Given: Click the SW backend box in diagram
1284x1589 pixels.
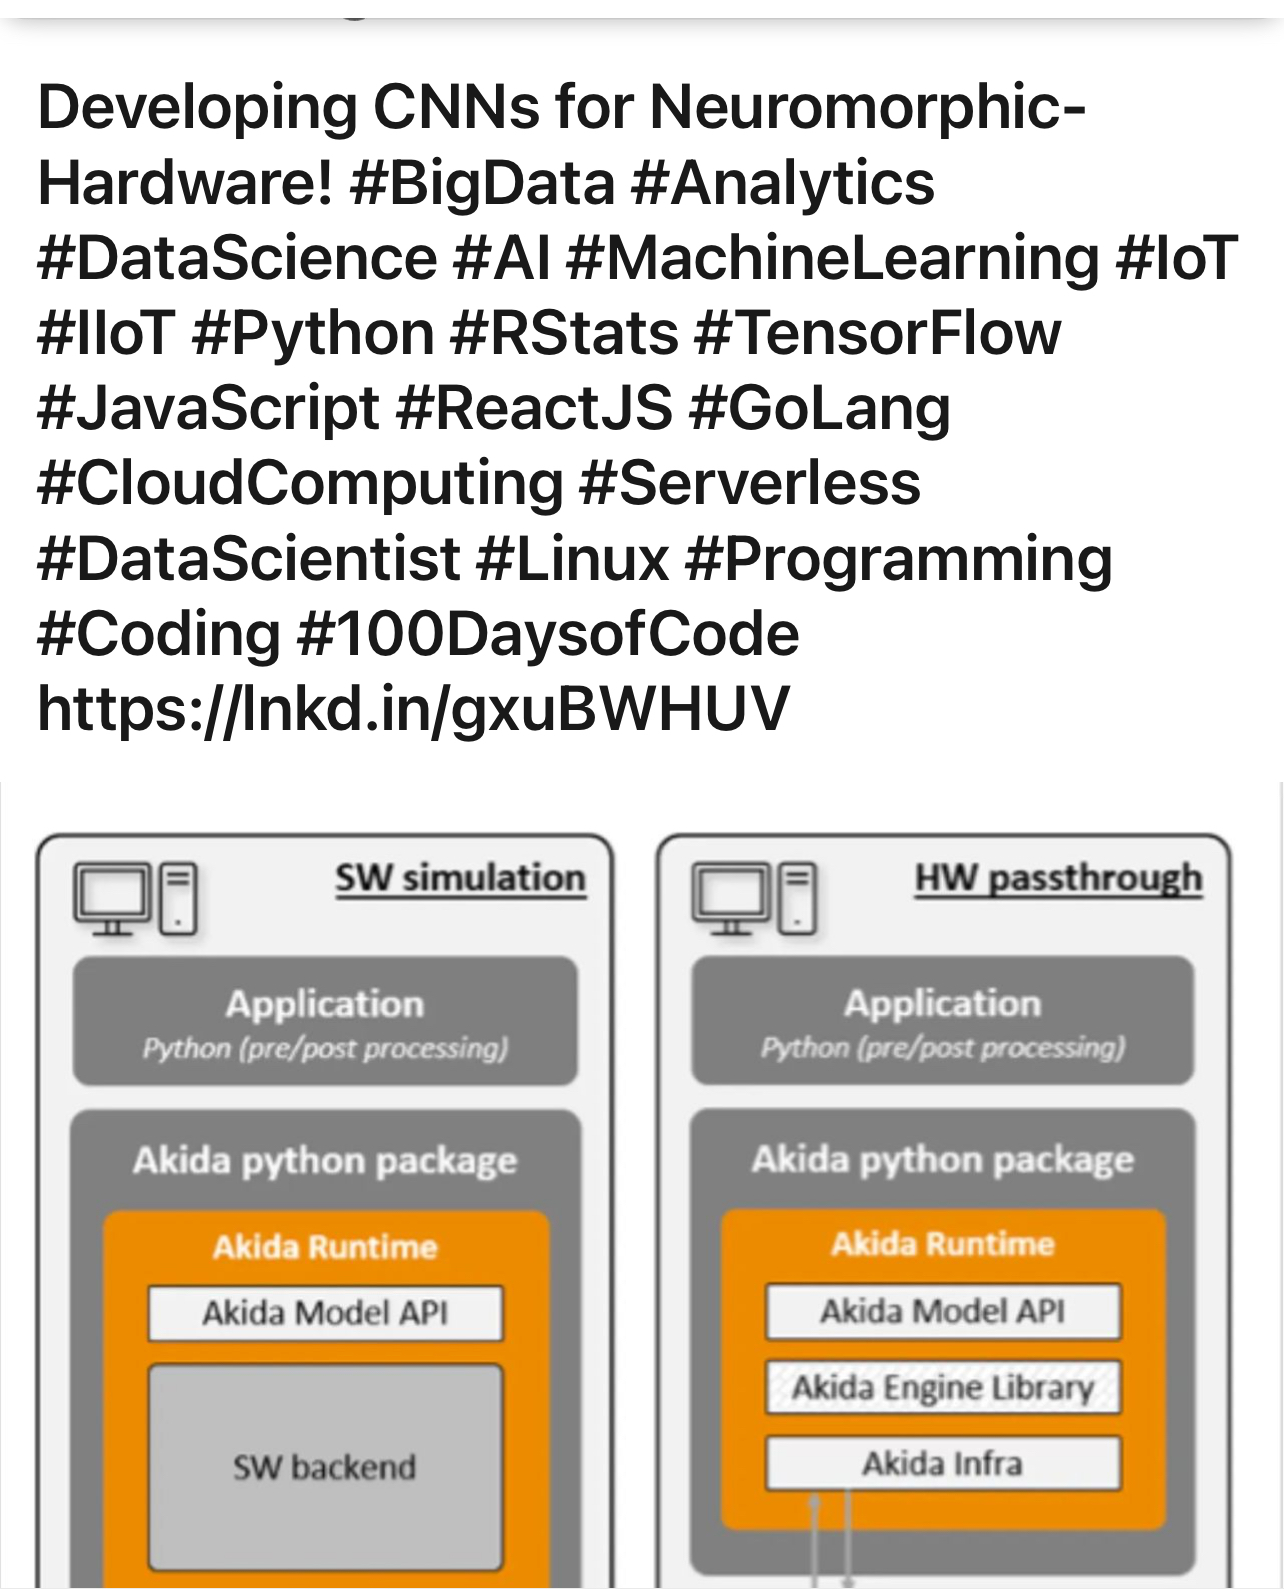Looking at the screenshot, I should (325, 1467).
